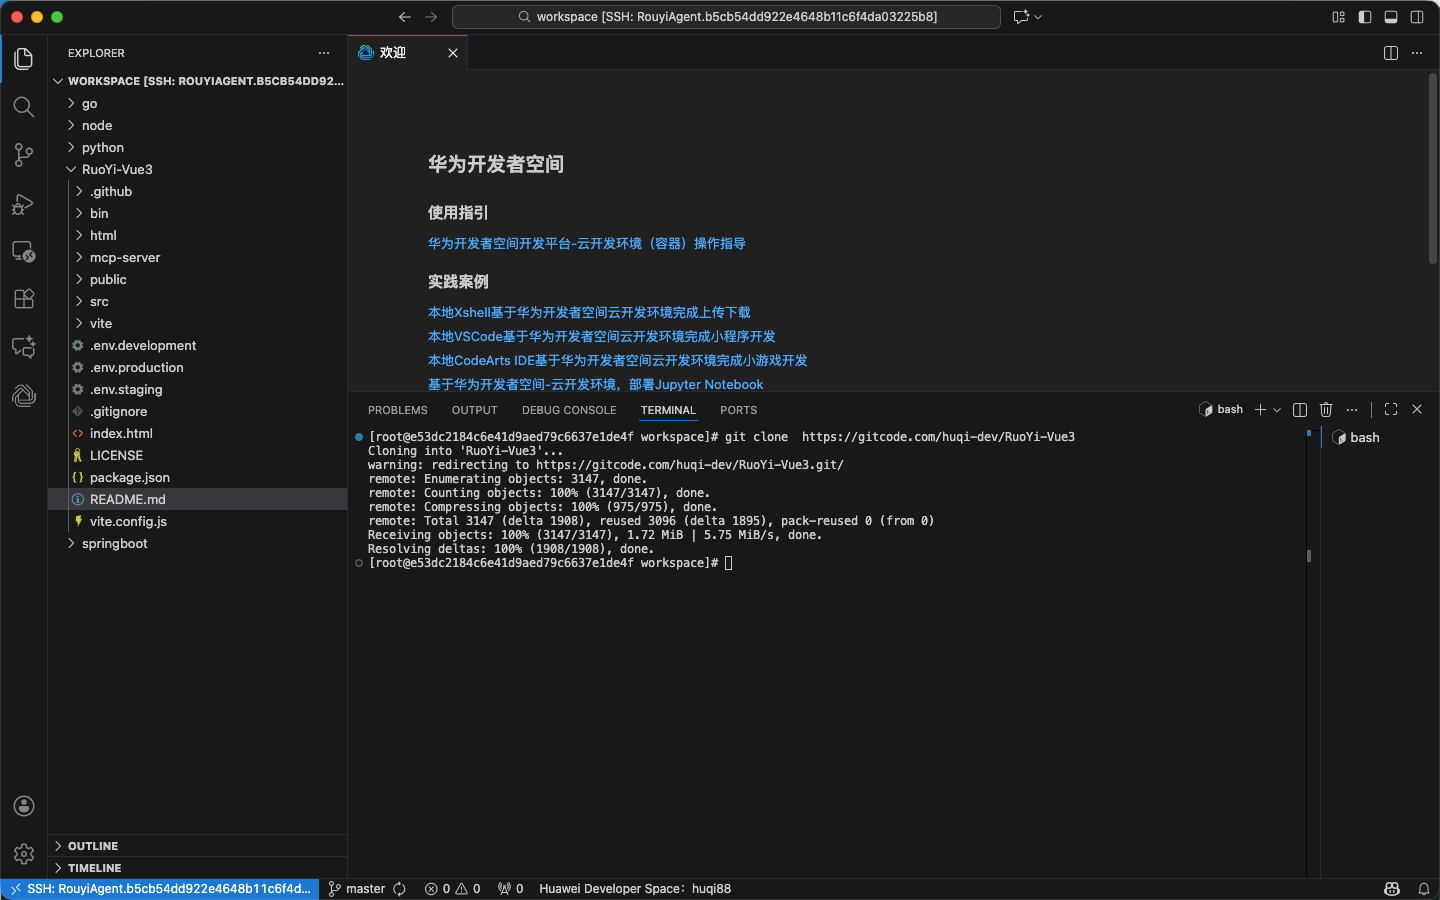Open the Search view in activity bar
This screenshot has height=900, width=1440.
[24, 107]
